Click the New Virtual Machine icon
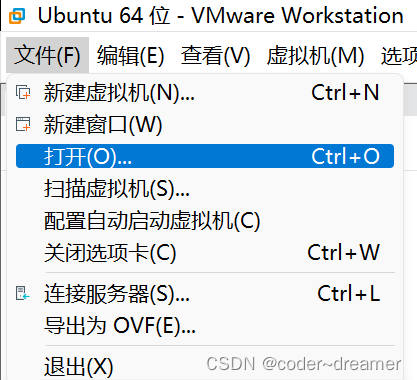The height and width of the screenshot is (380, 417). click(x=23, y=92)
